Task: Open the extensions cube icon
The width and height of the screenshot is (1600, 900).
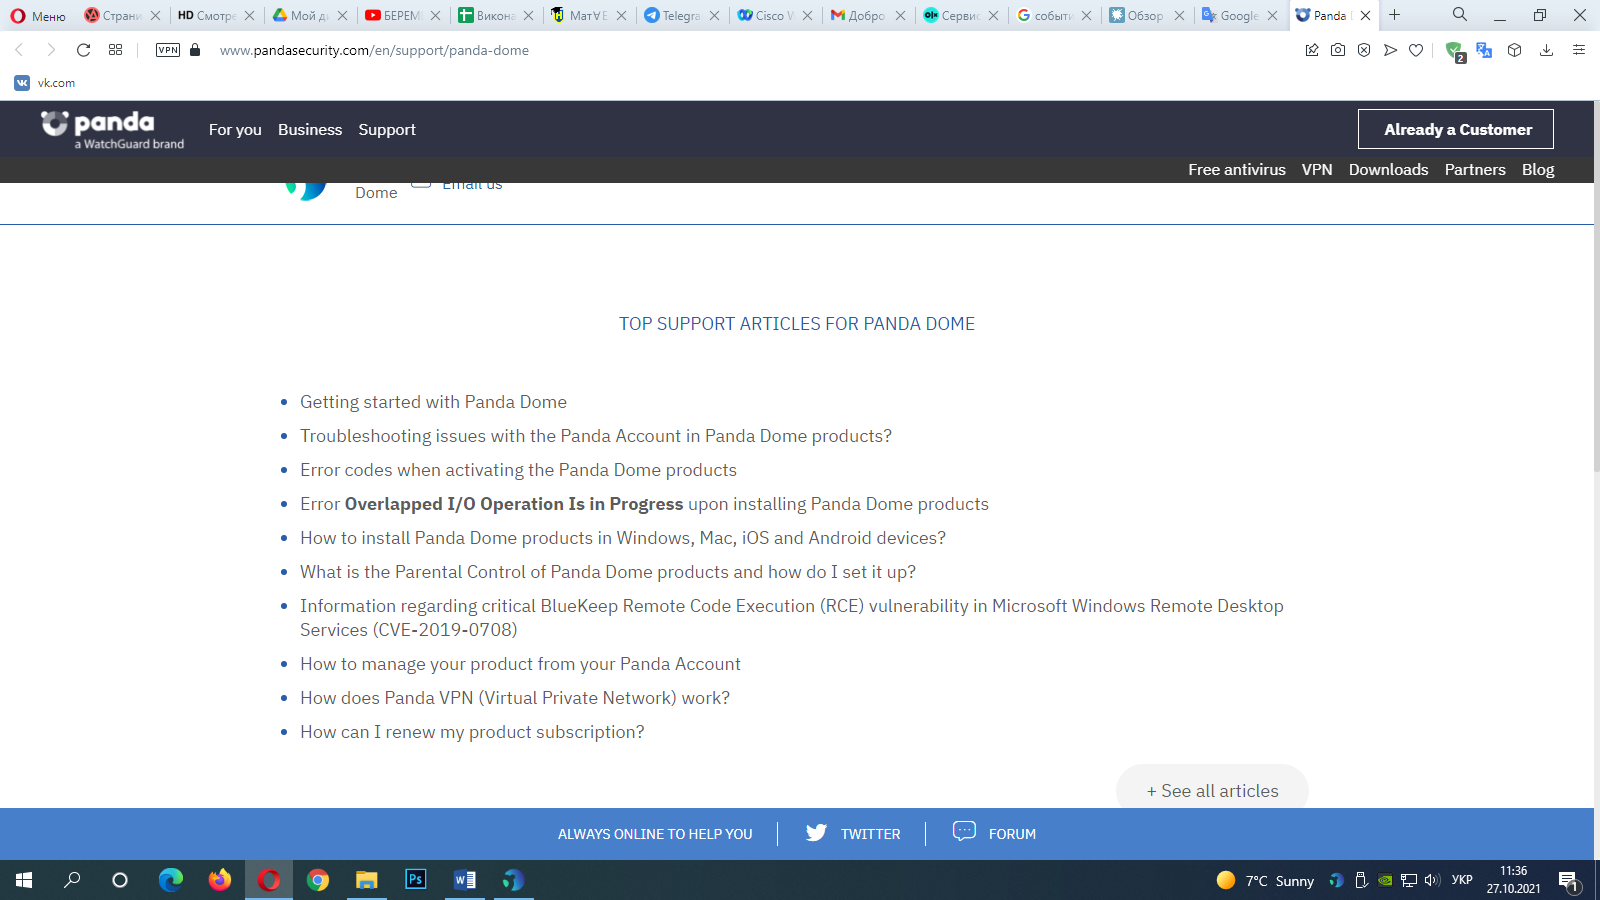Action: (x=1515, y=50)
